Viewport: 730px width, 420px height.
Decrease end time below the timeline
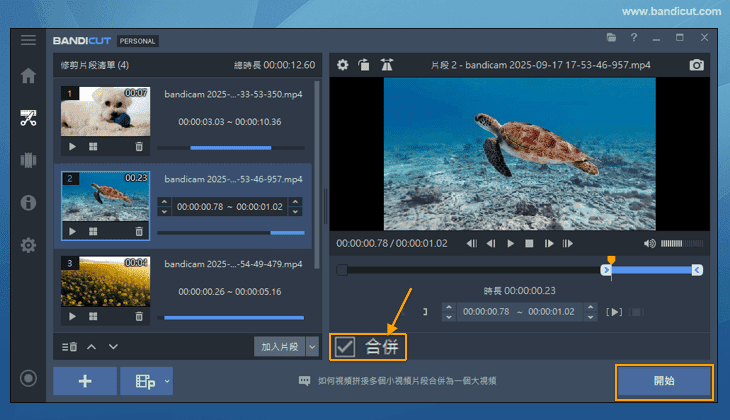[590, 317]
